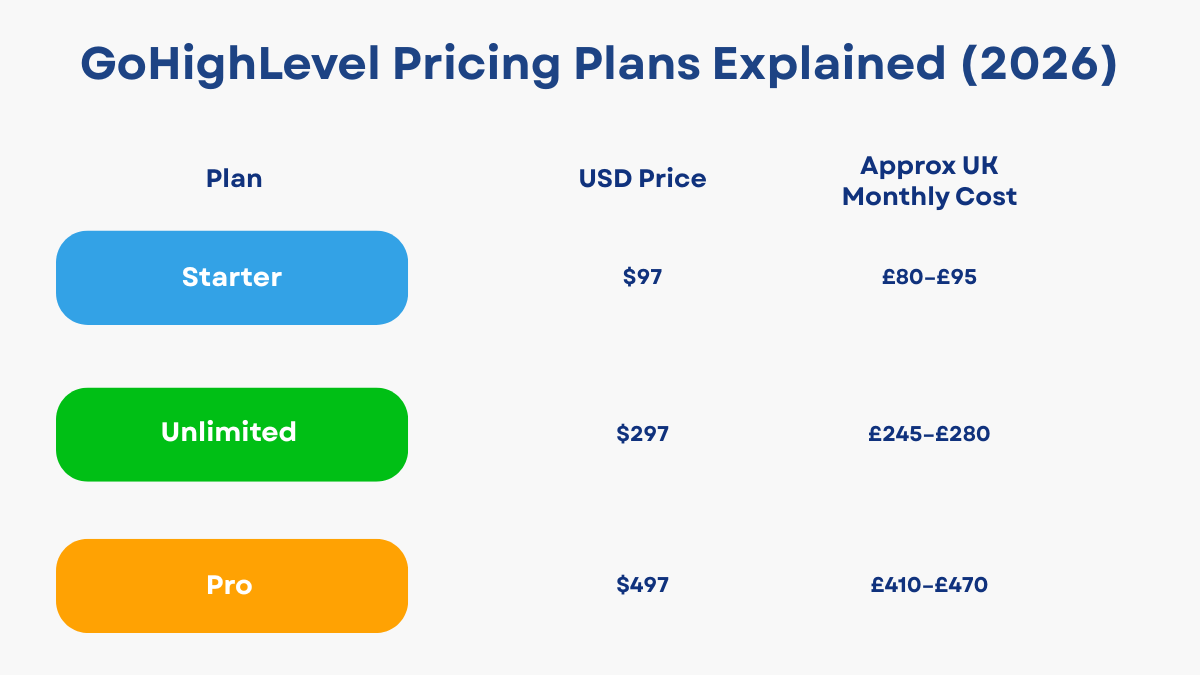Choose the orange Pro plan button

(x=231, y=585)
